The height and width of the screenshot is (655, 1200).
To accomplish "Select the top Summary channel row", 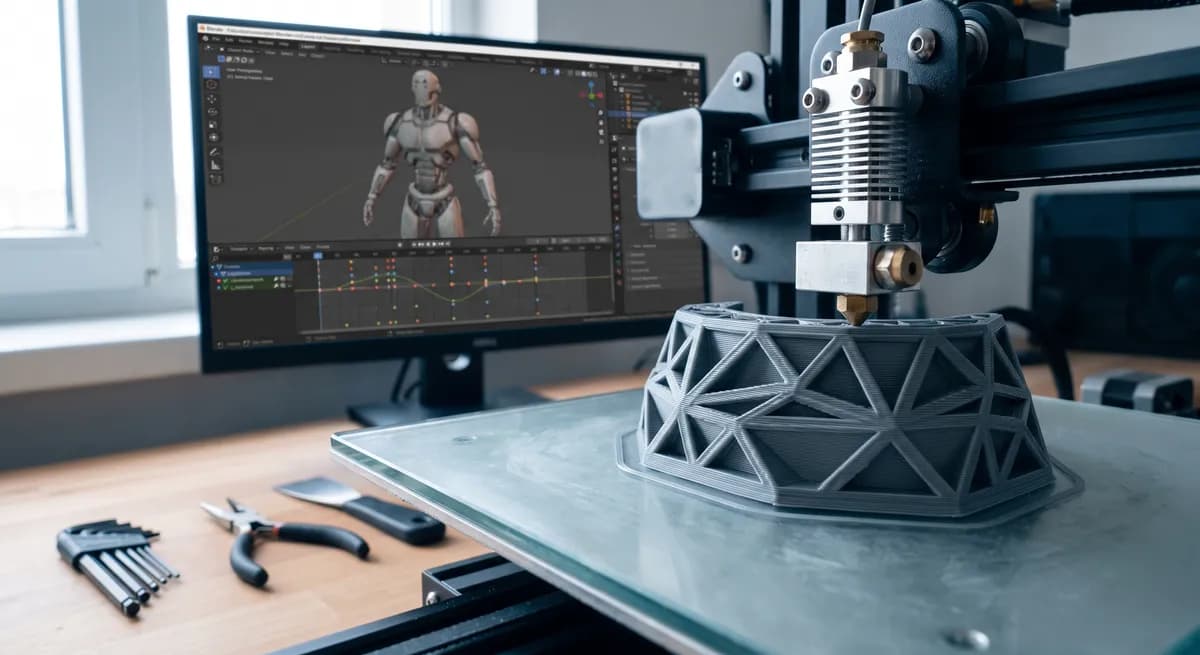I will pyautogui.click(x=251, y=267).
